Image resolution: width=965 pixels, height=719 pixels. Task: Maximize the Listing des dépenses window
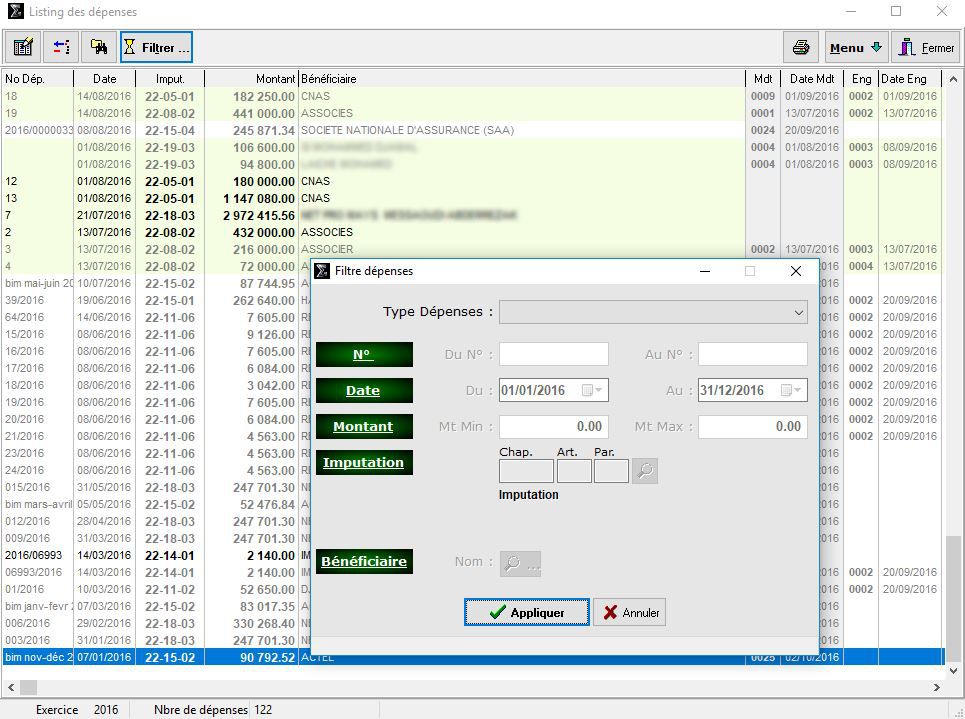pos(896,11)
